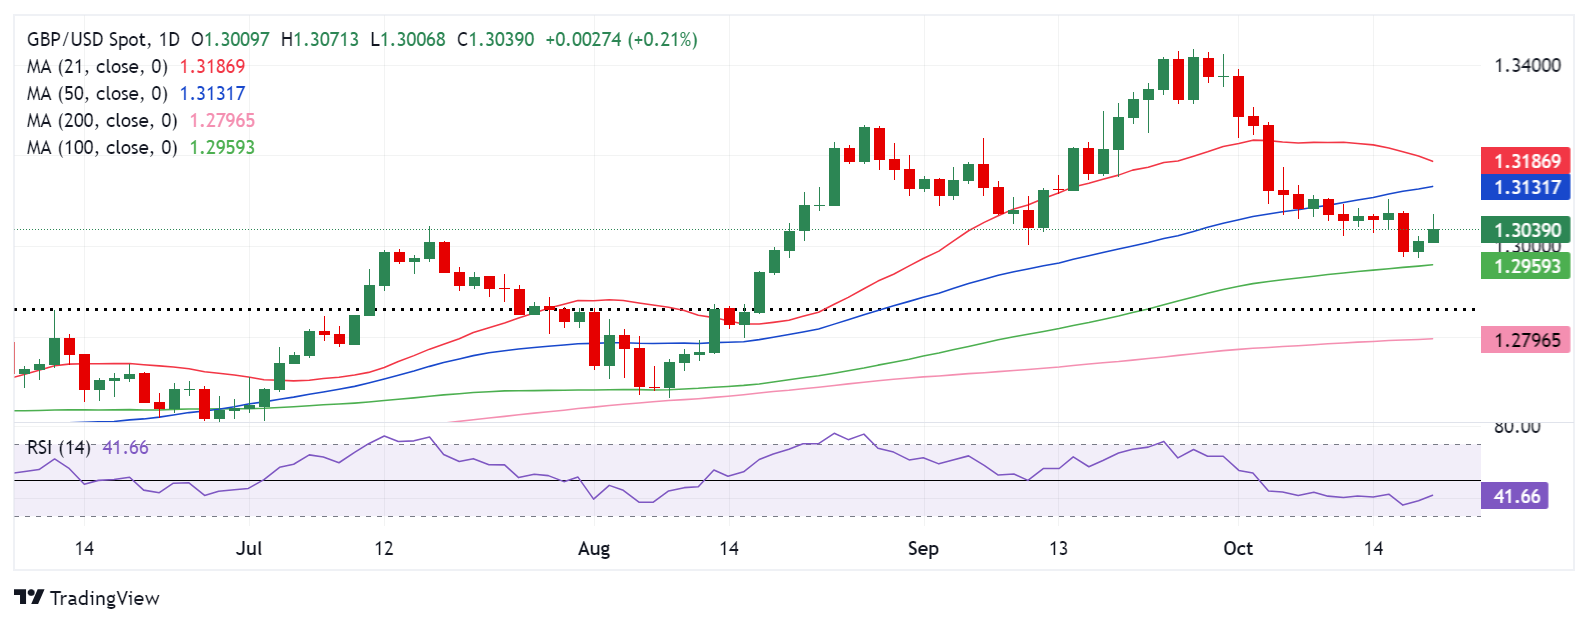Select the MA (50, close, 0) legend entry
This screenshot has width=1588, height=624.
pos(97,94)
